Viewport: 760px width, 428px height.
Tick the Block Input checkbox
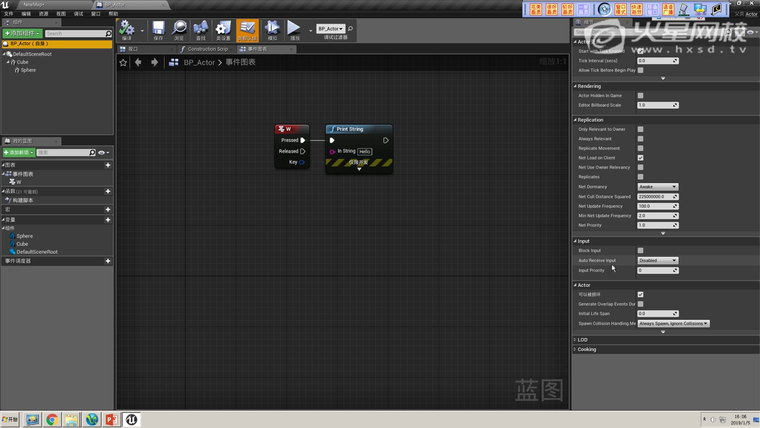tap(640, 250)
